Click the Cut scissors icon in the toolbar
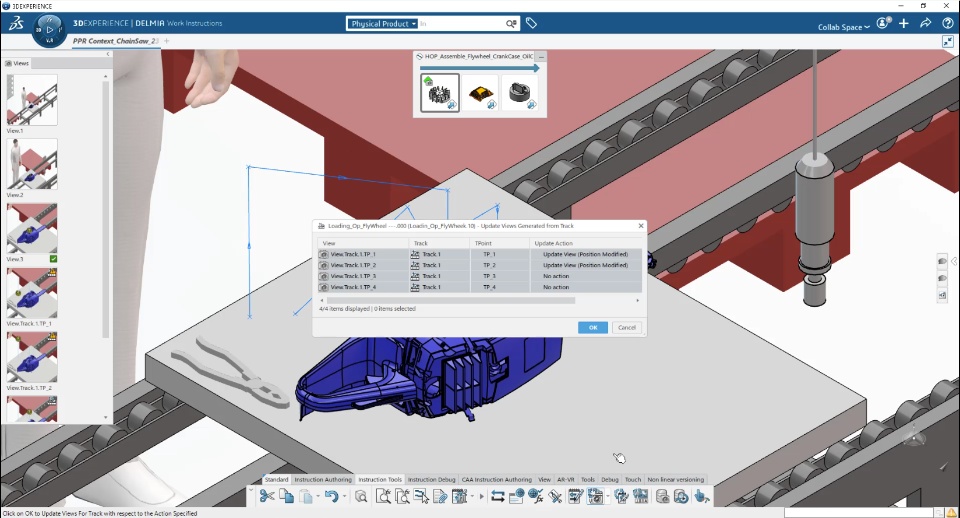960x518 pixels. tap(267, 496)
